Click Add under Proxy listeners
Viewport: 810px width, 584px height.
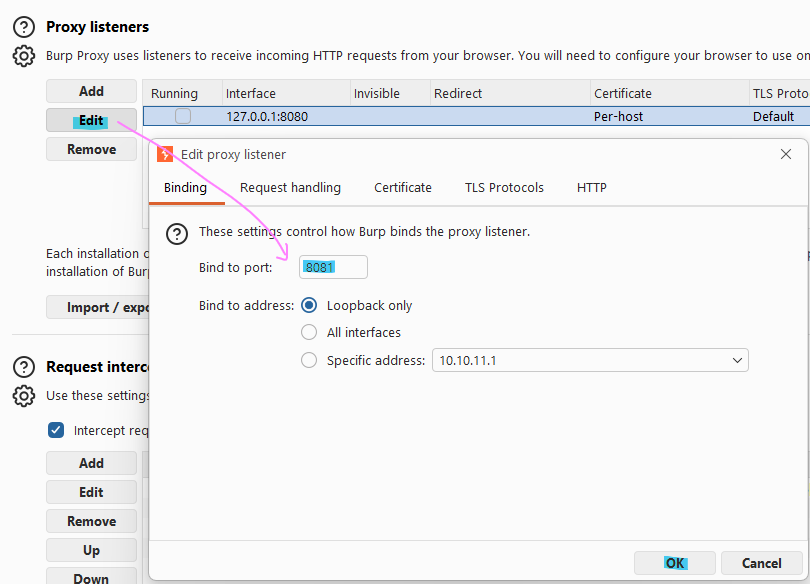(91, 91)
